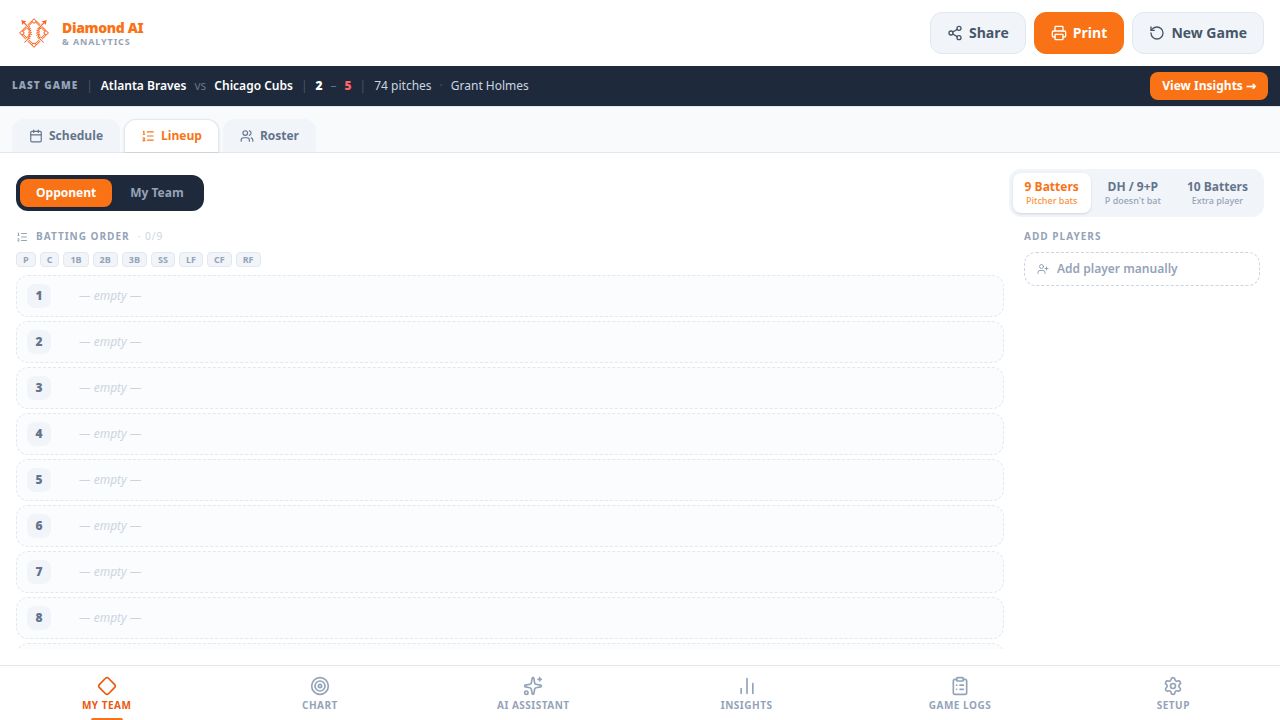Select the Opponent lineup toggle
Viewport: 1280px width, 720px height.
tap(66, 193)
